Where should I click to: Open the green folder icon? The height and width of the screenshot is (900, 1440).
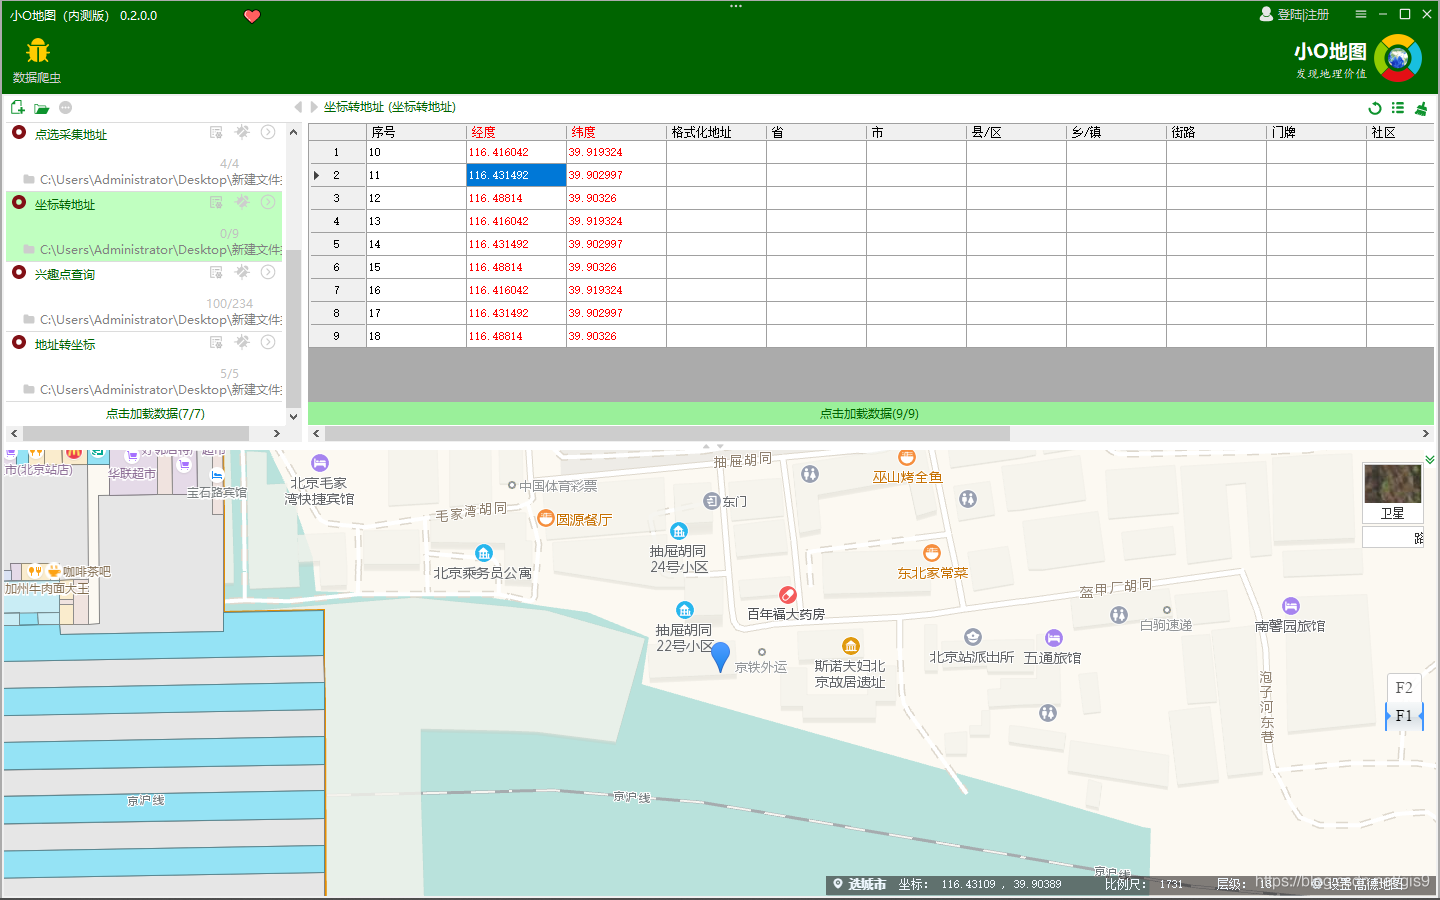(41, 108)
